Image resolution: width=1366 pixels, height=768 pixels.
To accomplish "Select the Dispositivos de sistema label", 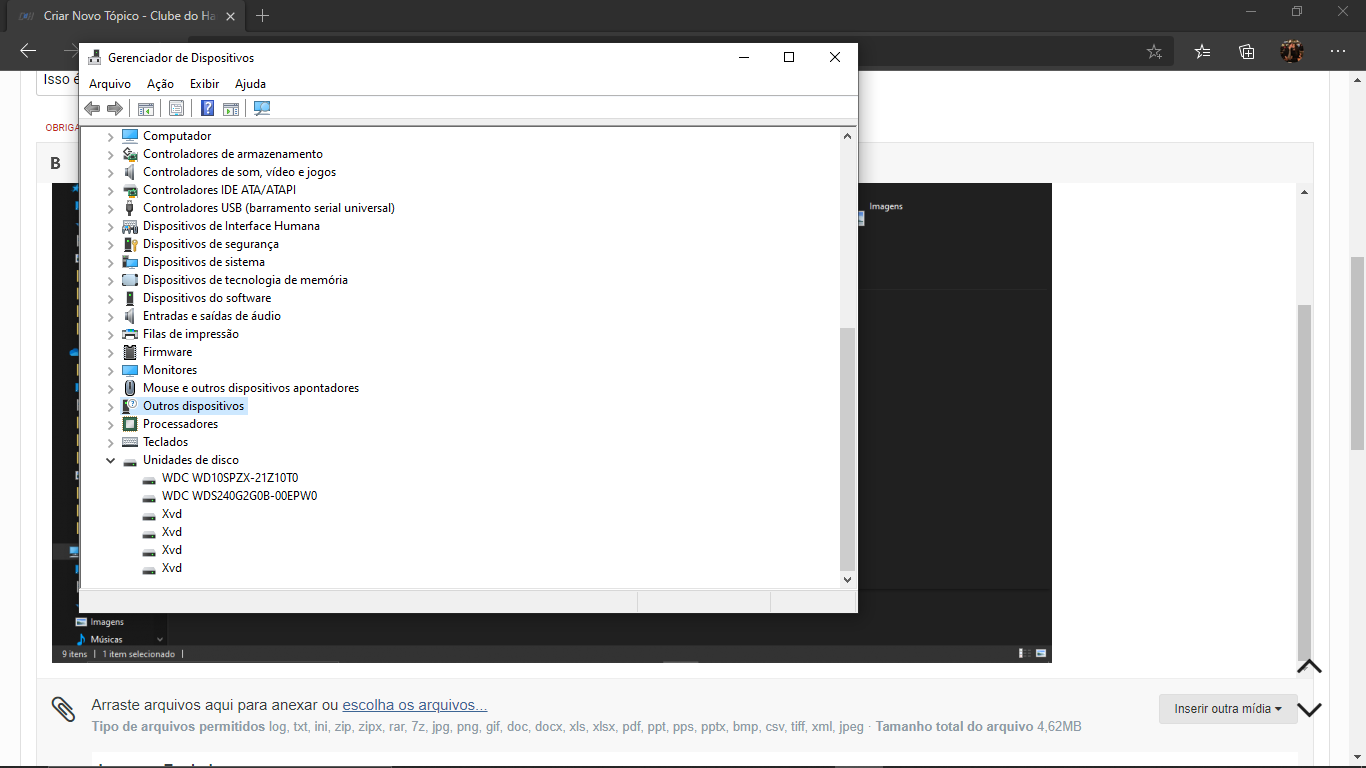I will coord(204,262).
